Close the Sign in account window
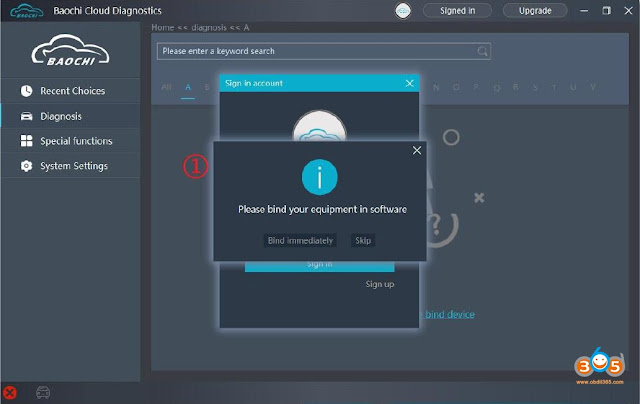The width and height of the screenshot is (640, 404). pos(409,83)
